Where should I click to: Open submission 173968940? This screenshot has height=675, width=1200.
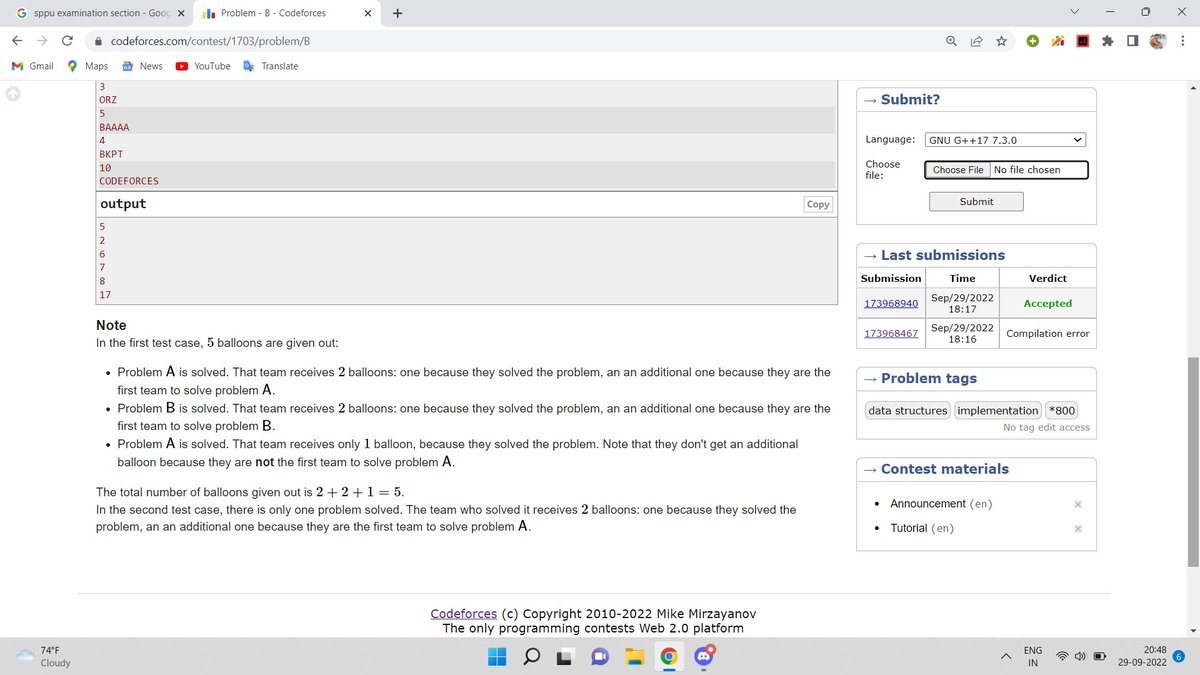[890, 303]
